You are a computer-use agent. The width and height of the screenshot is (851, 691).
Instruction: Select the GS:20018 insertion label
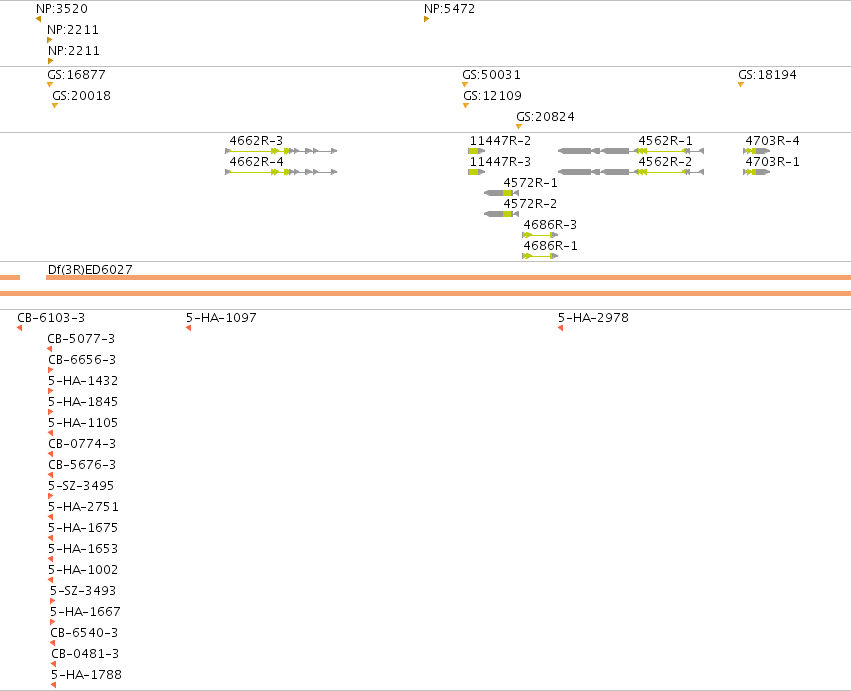(x=81, y=96)
